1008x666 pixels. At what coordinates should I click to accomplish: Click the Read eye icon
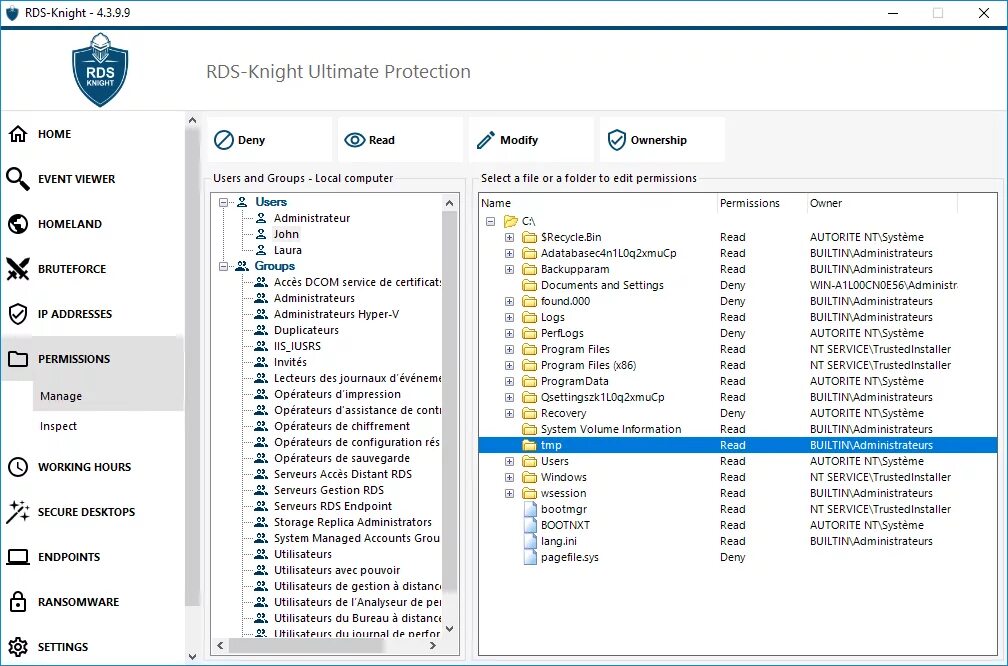355,140
